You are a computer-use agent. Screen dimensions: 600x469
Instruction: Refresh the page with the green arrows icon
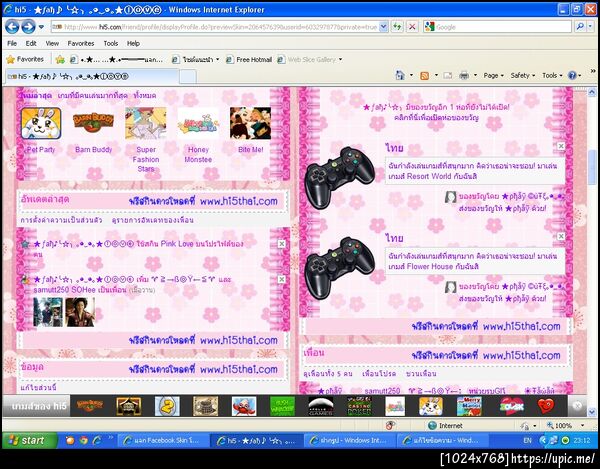(397, 27)
